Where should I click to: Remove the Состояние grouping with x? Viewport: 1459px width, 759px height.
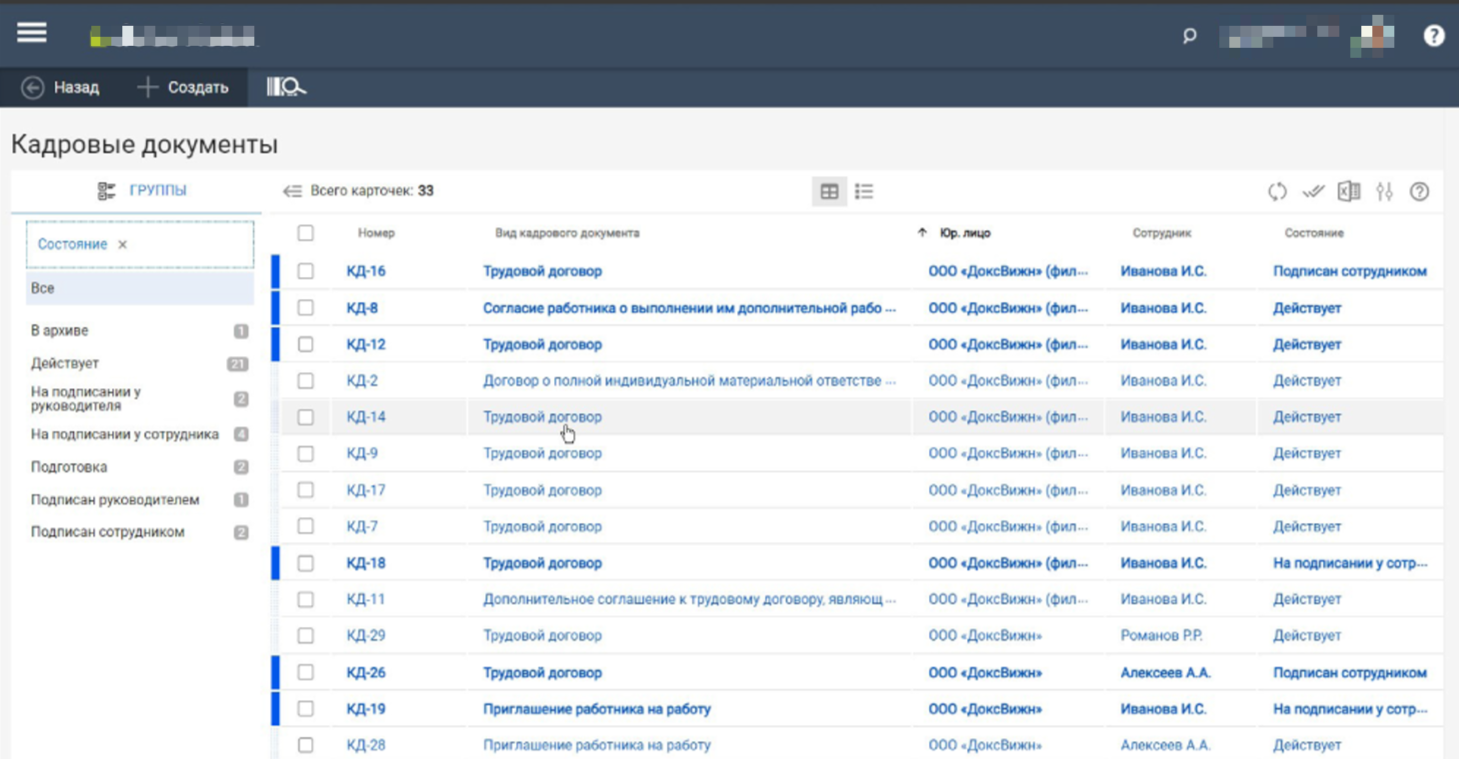click(122, 245)
